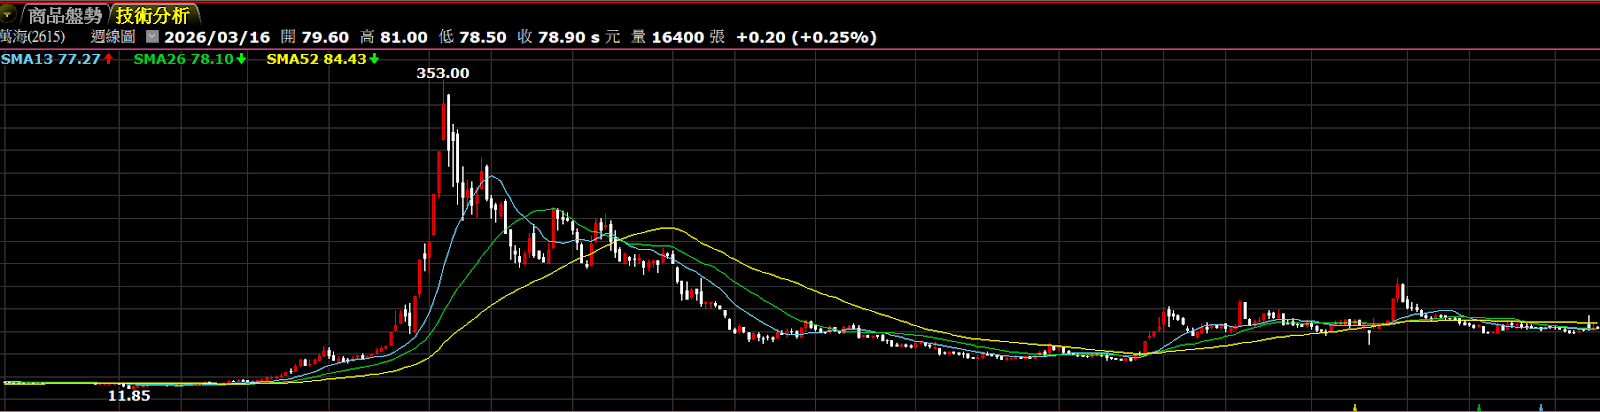Click the 353.00 high price label

coord(442,73)
